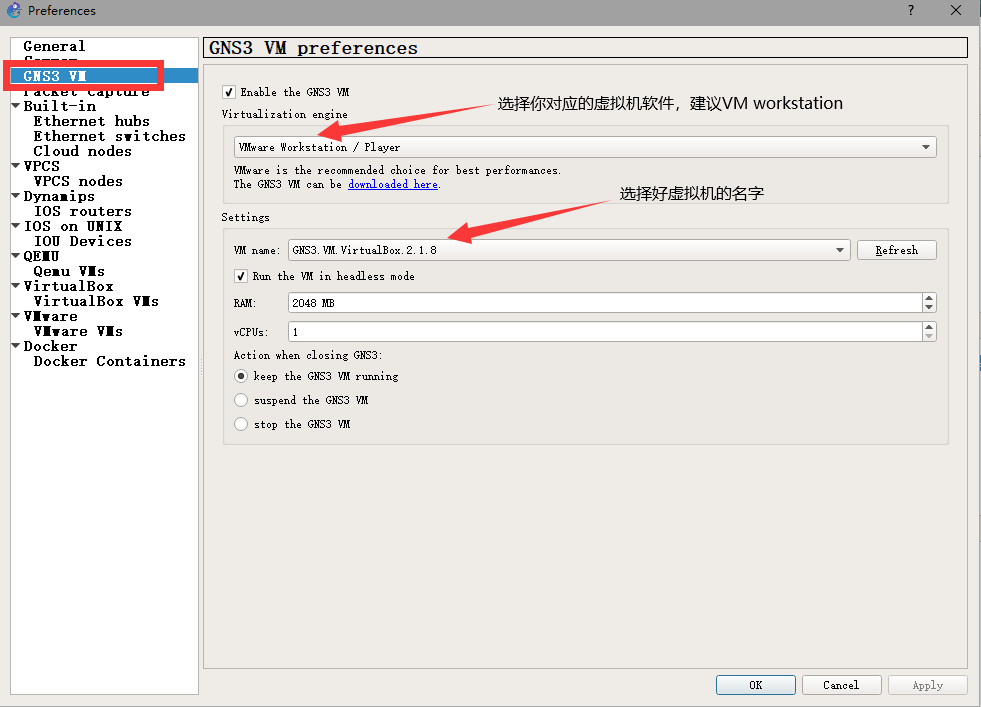981x707 pixels.
Task: Click the help question mark button
Action: click(911, 10)
